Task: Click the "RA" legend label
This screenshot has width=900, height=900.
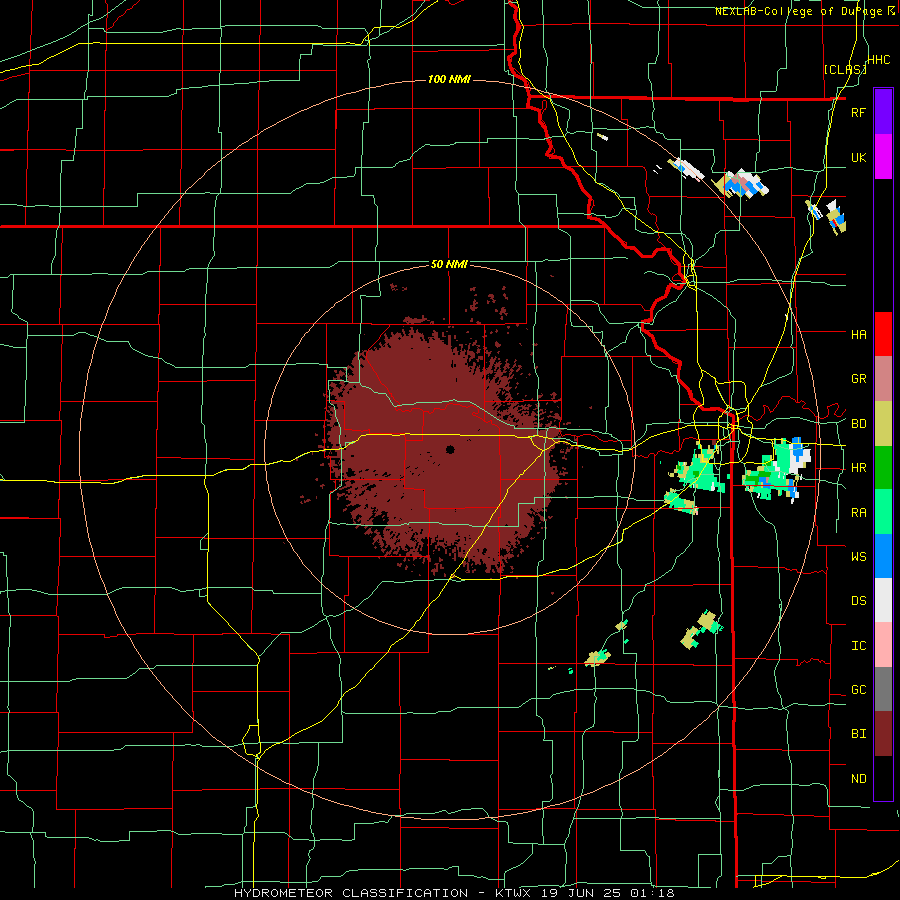Action: click(858, 513)
